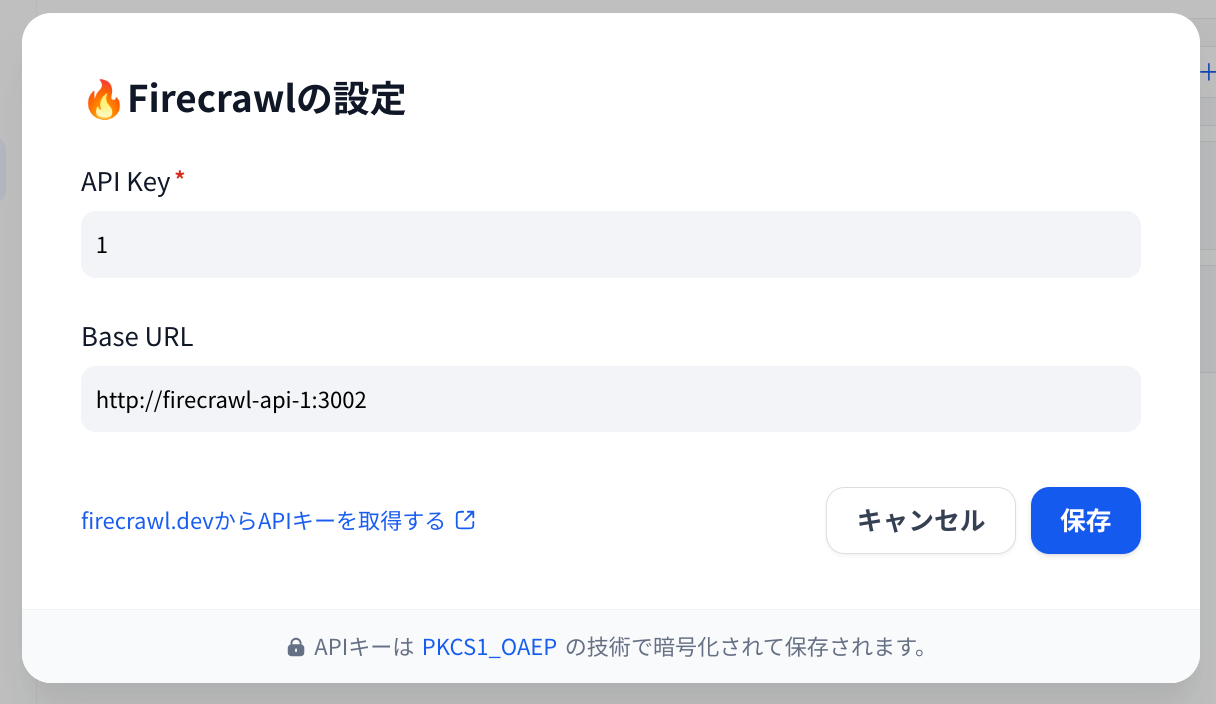The width and height of the screenshot is (1216, 704).
Task: Click the lock icon in the footer notice
Action: (295, 647)
